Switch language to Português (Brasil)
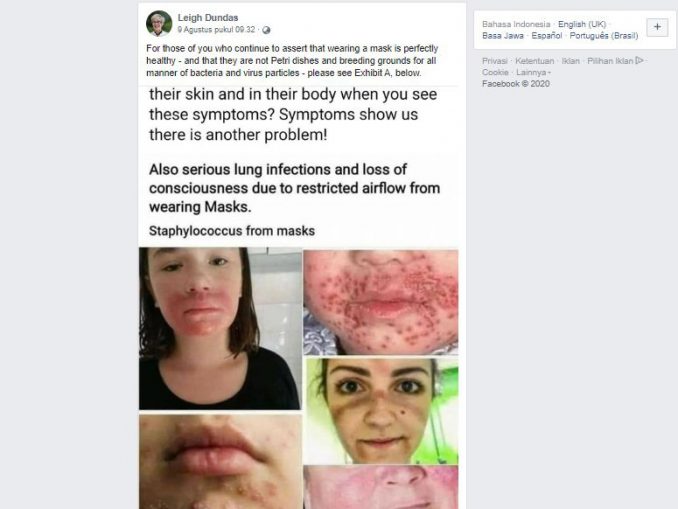 (x=604, y=35)
